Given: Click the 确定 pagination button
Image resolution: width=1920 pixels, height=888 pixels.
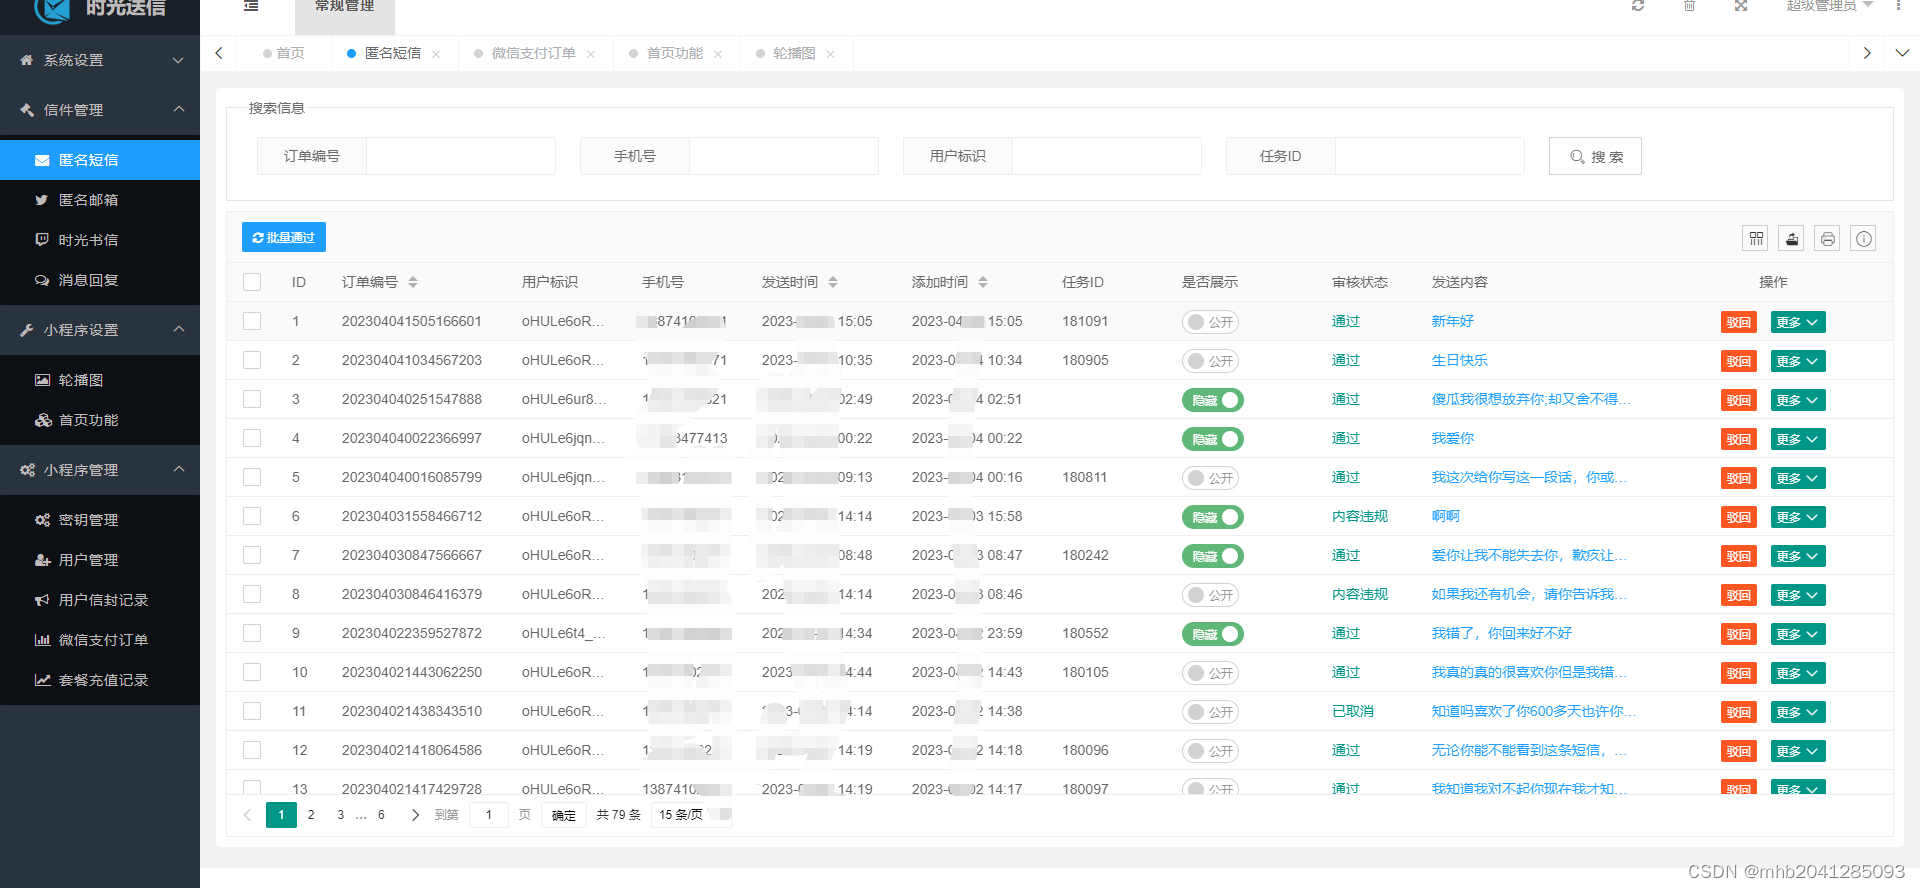Looking at the screenshot, I should pos(564,815).
